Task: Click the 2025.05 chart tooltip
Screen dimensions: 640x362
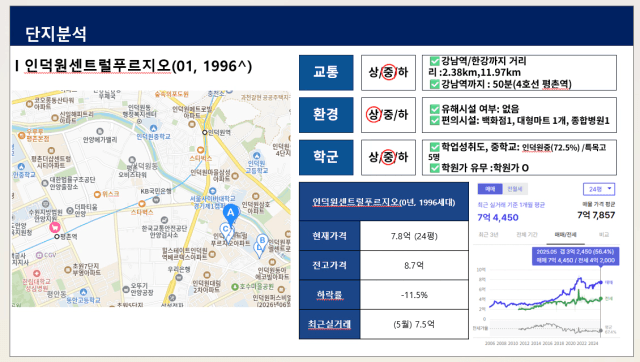Action: [x=576, y=256]
